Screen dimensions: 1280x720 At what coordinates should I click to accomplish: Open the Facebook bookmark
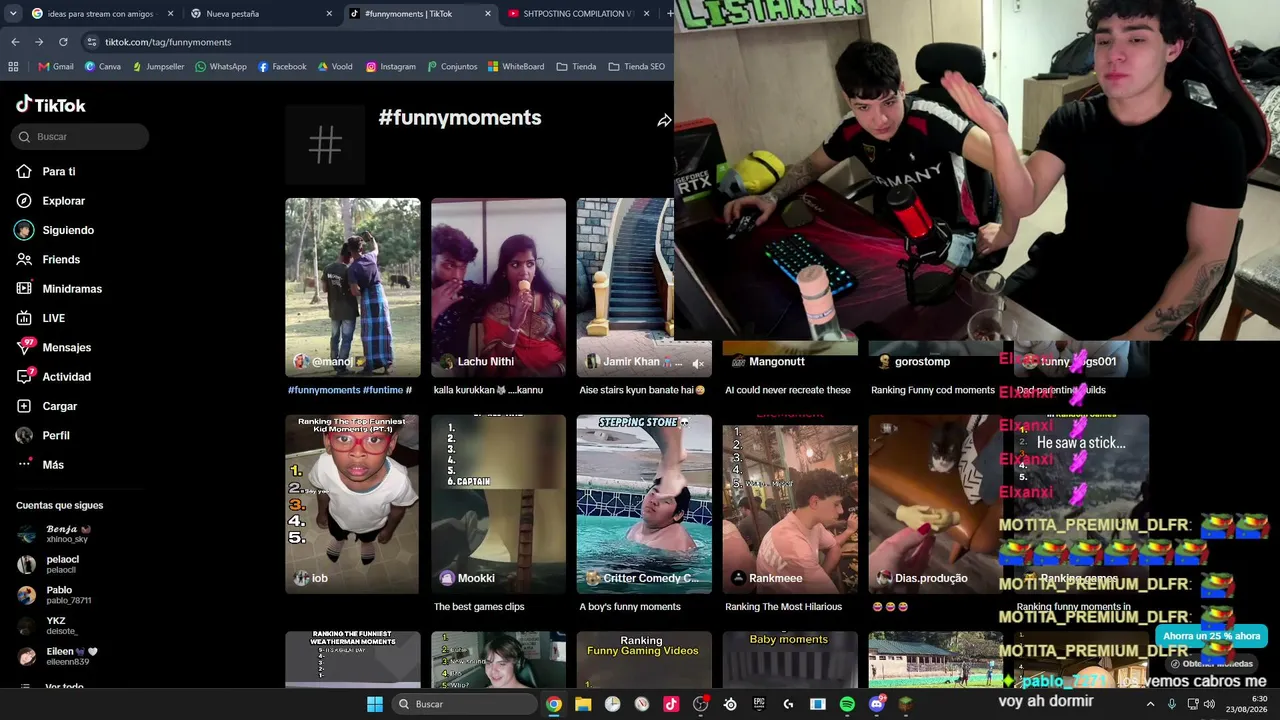282,67
